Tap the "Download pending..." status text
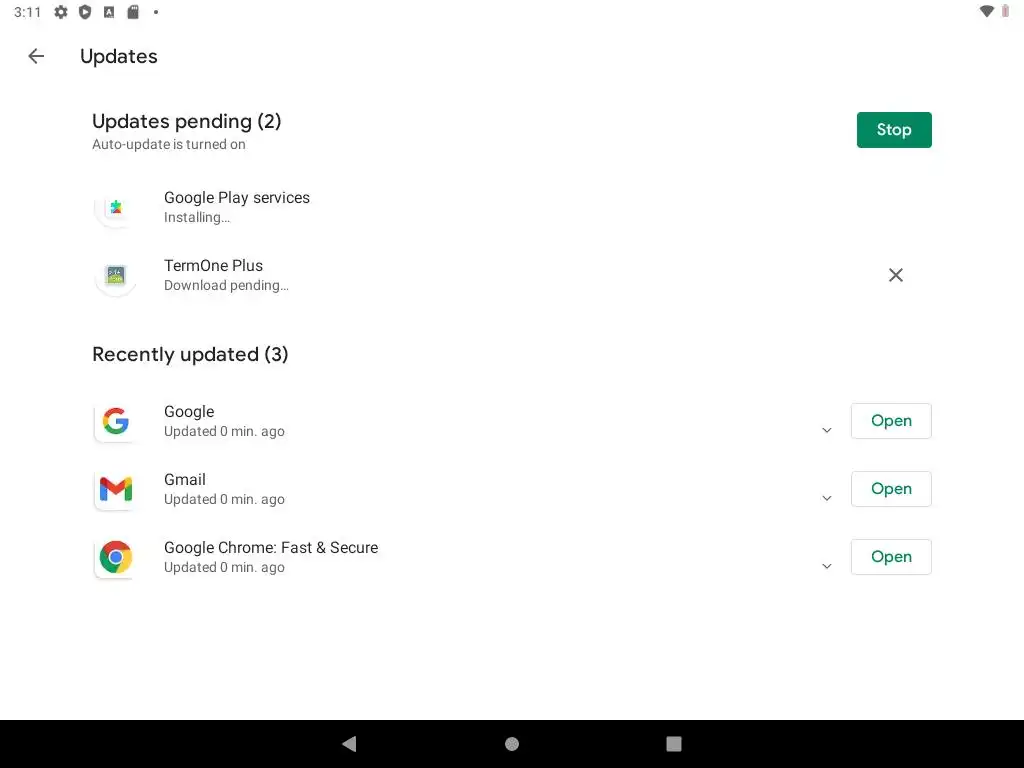Image resolution: width=1024 pixels, height=768 pixels. click(x=226, y=285)
